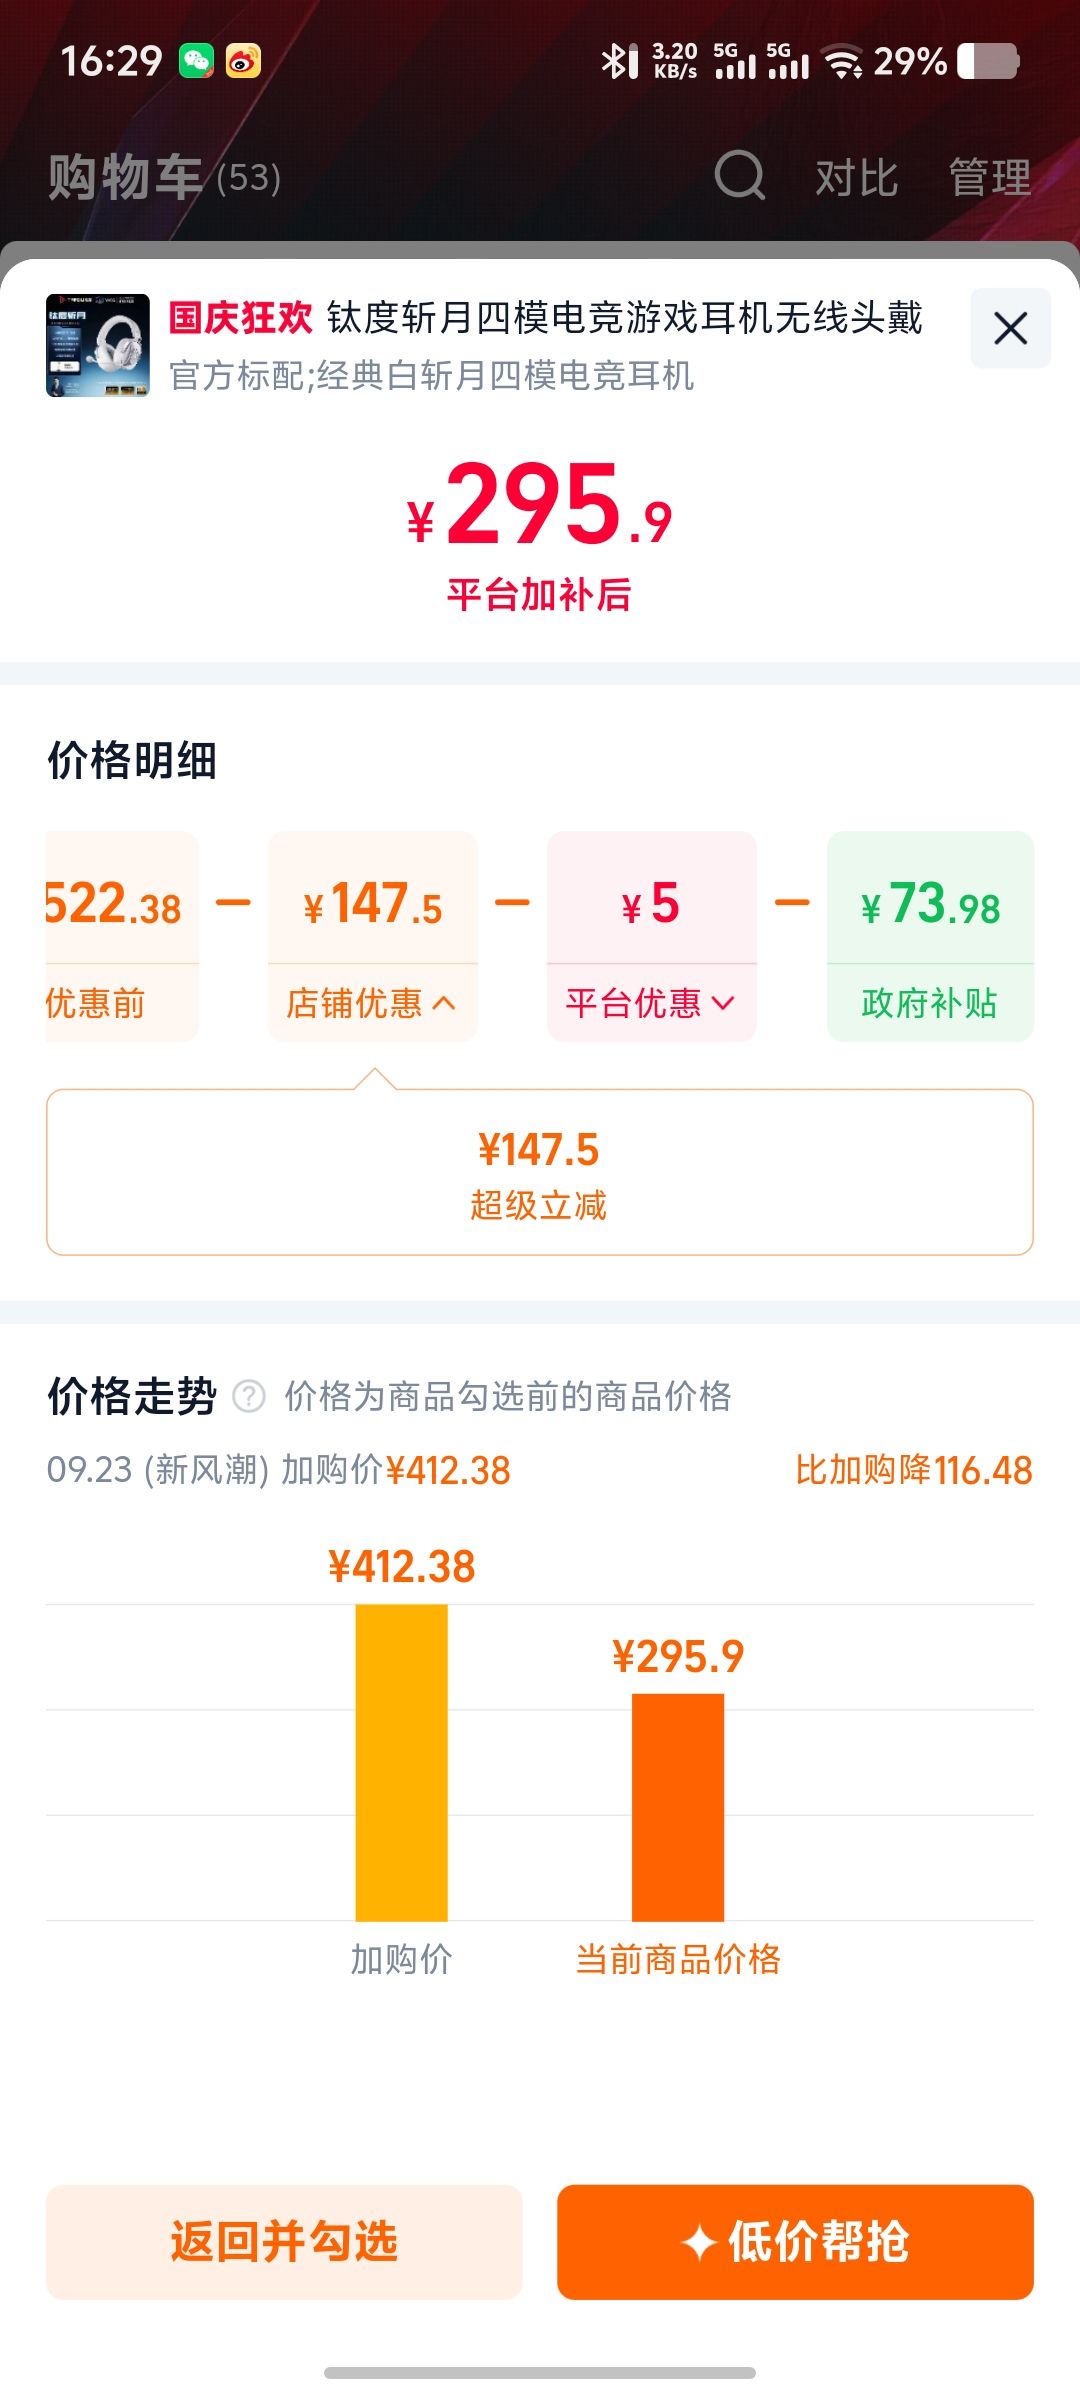Image resolution: width=1080 pixels, height=2400 pixels.
Task: Open Weibo notification in status bar
Action: click(243, 61)
